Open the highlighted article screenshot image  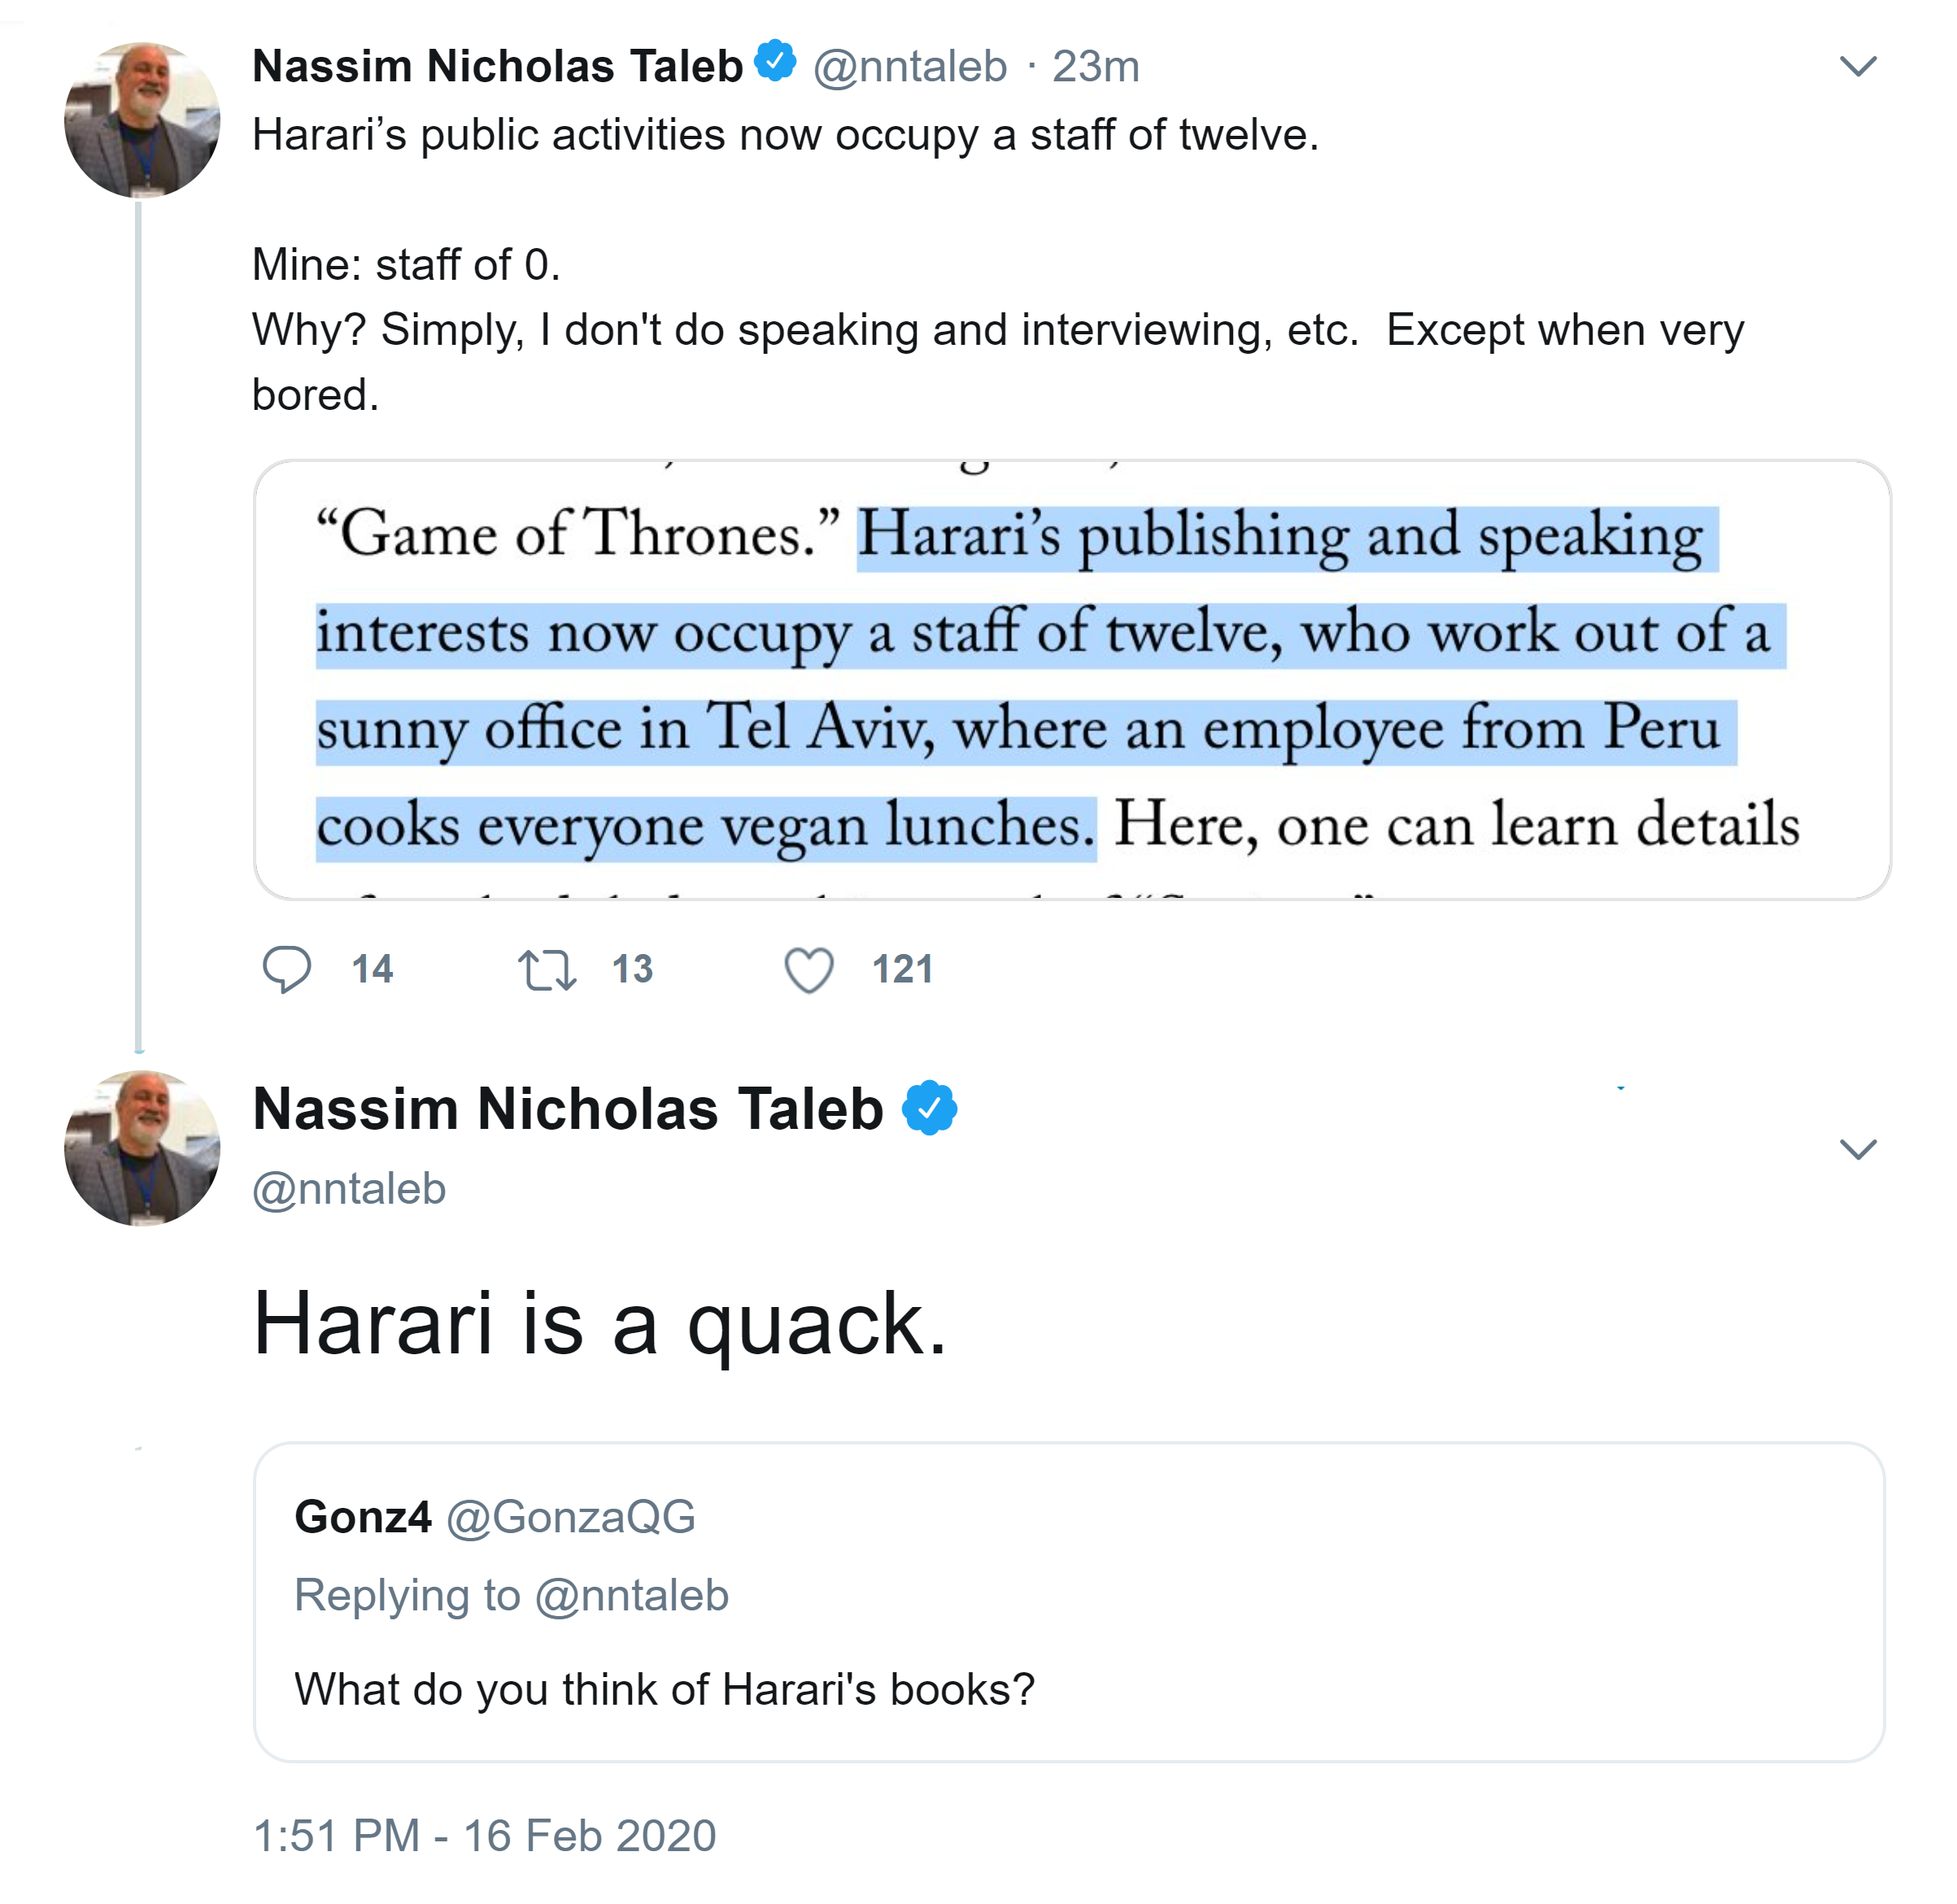click(1071, 680)
